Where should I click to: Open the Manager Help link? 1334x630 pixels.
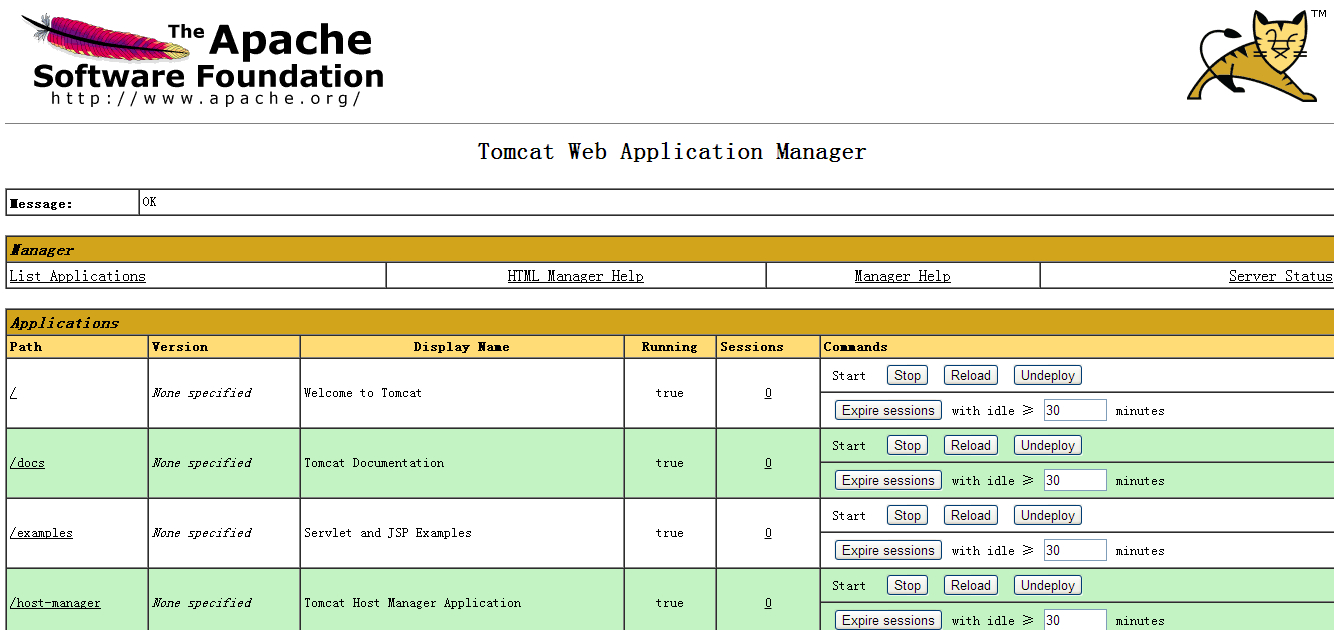[903, 276]
